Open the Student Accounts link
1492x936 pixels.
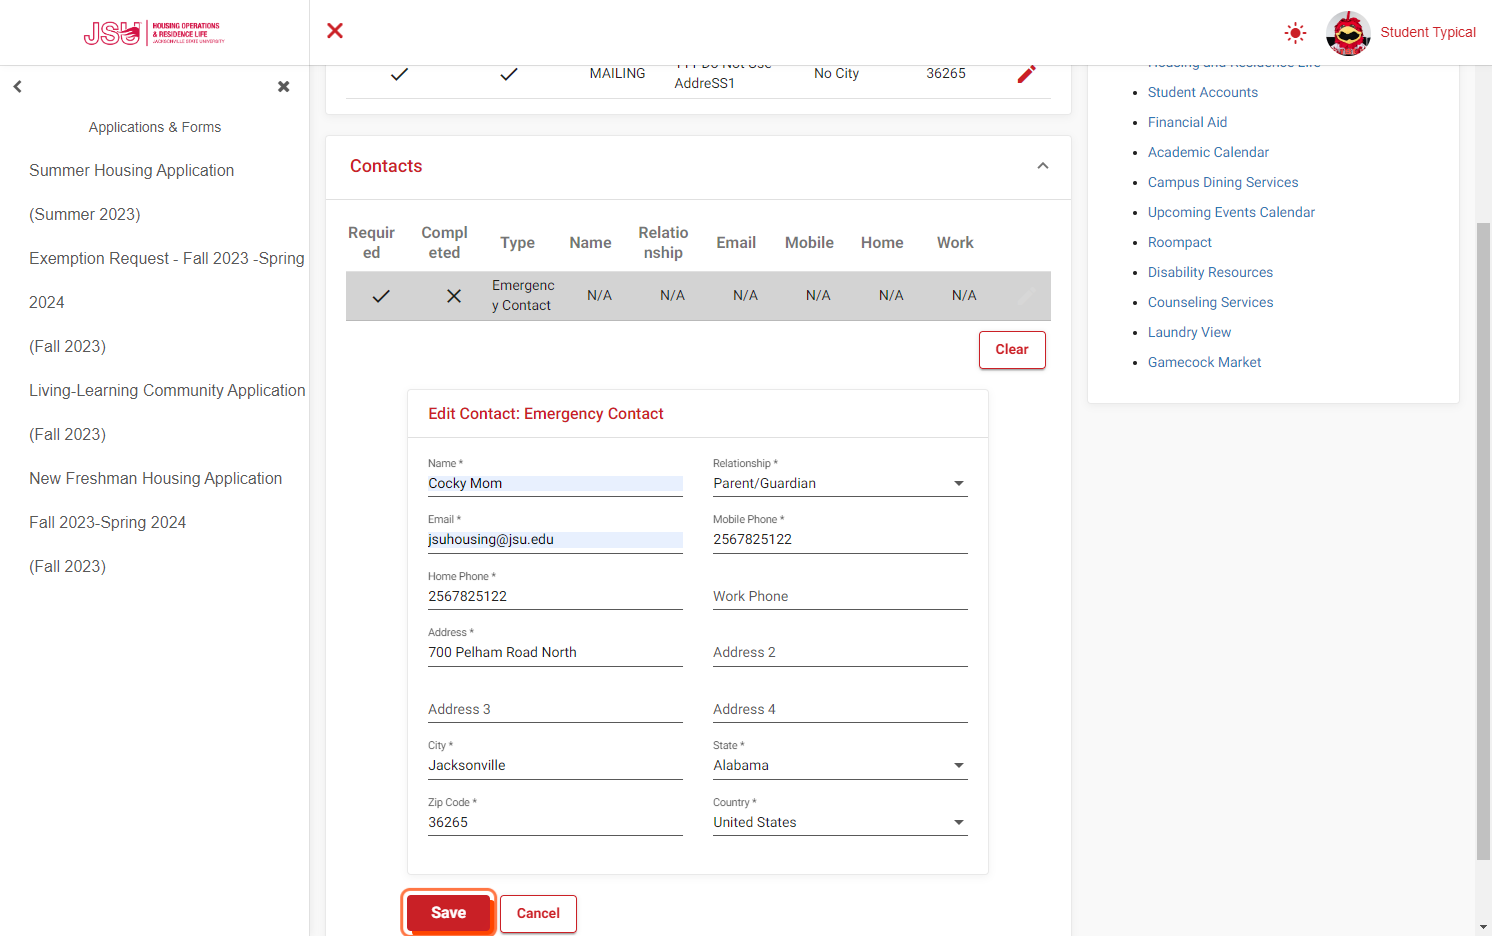point(1203,93)
